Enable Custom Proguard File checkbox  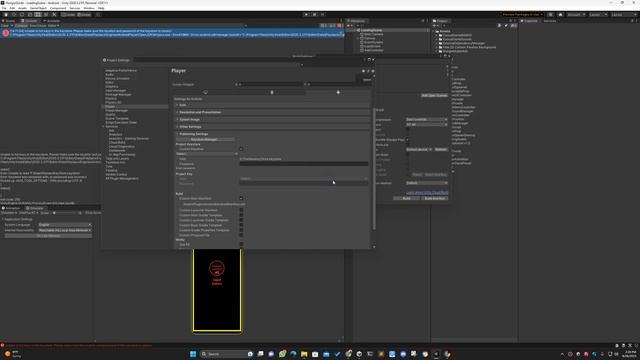click(241, 235)
